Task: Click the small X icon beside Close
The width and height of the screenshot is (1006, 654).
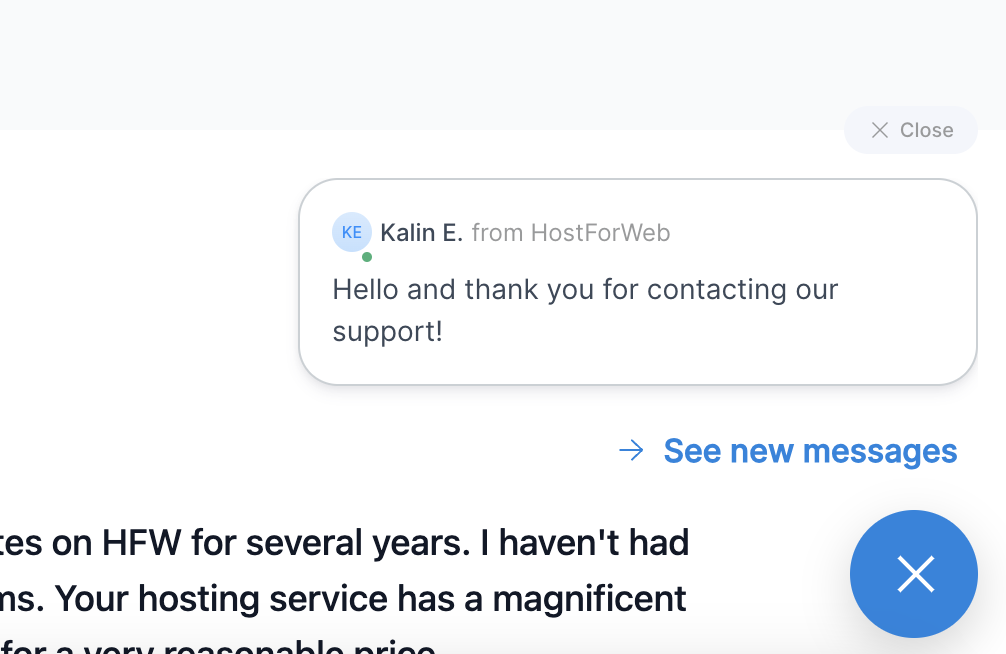Action: (x=880, y=130)
